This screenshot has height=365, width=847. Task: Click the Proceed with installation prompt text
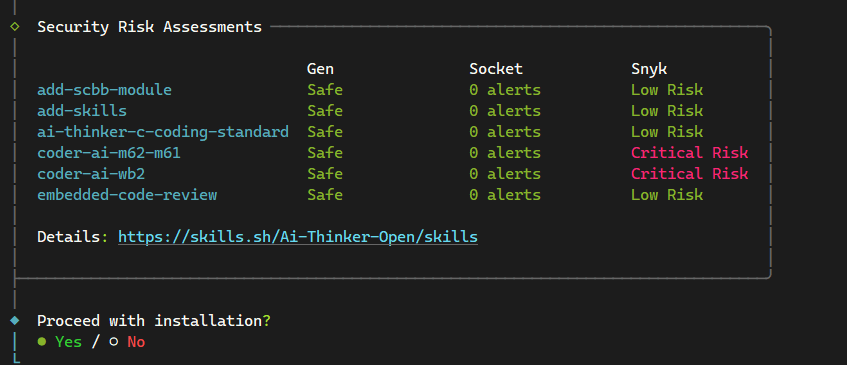[154, 321]
